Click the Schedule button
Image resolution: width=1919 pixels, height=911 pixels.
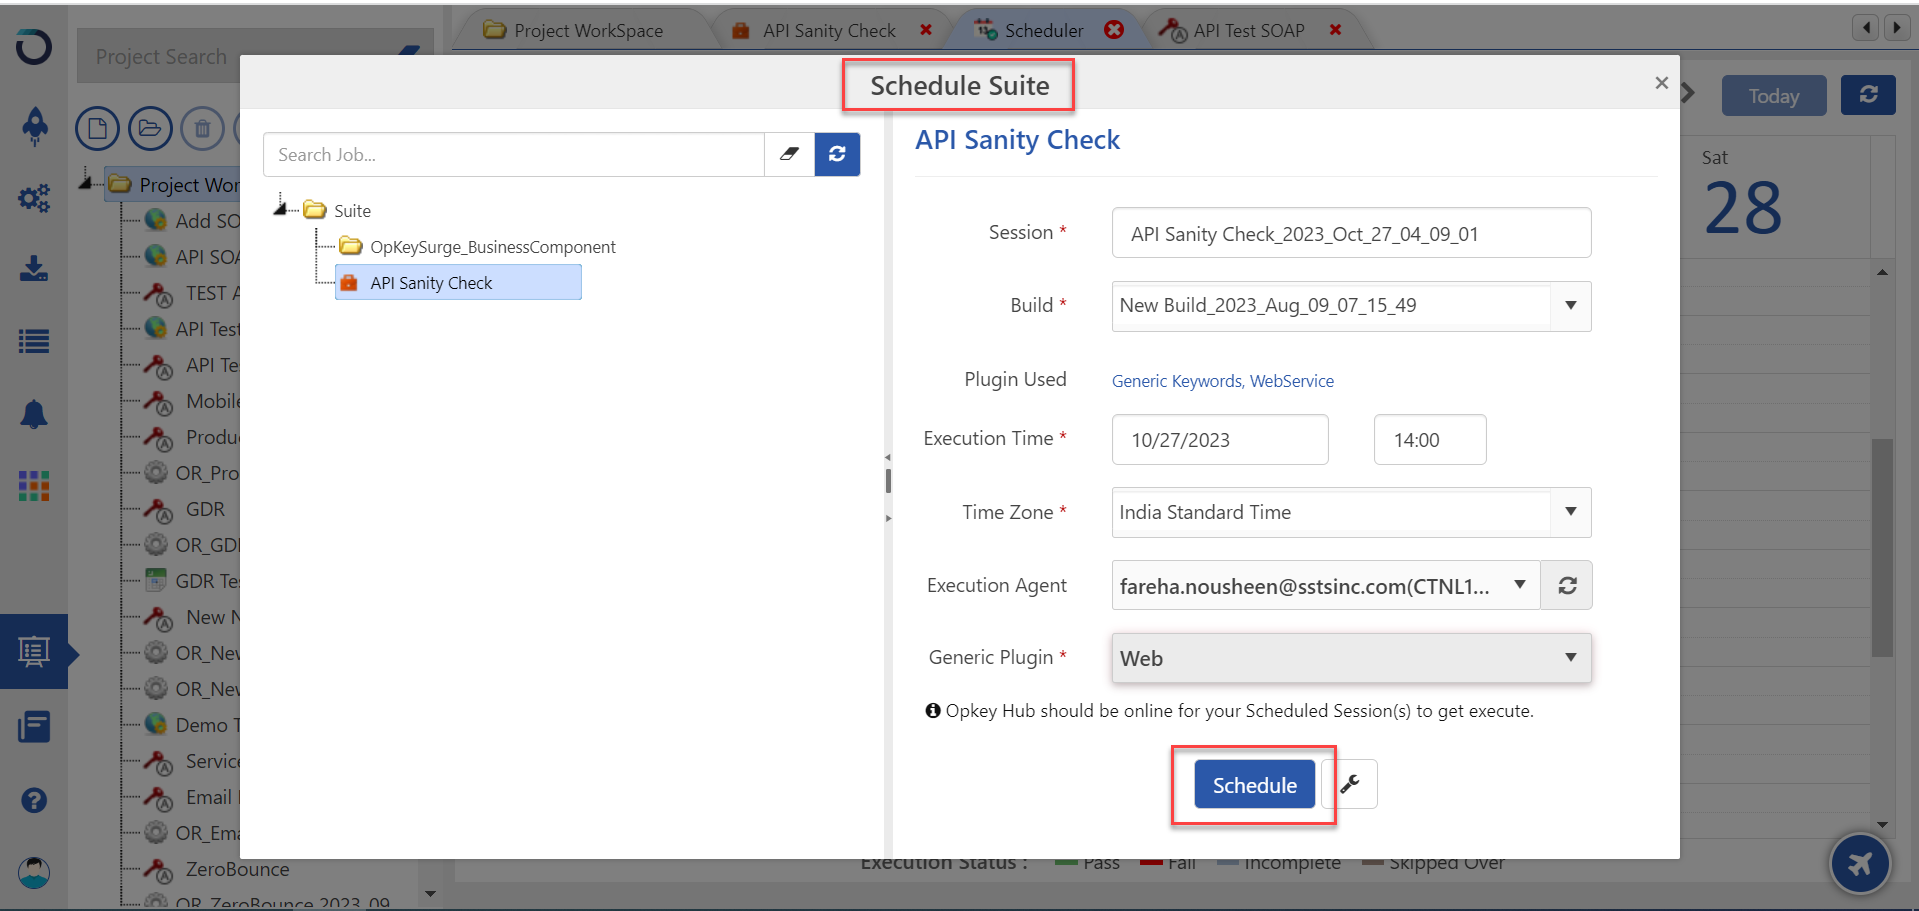(1254, 785)
